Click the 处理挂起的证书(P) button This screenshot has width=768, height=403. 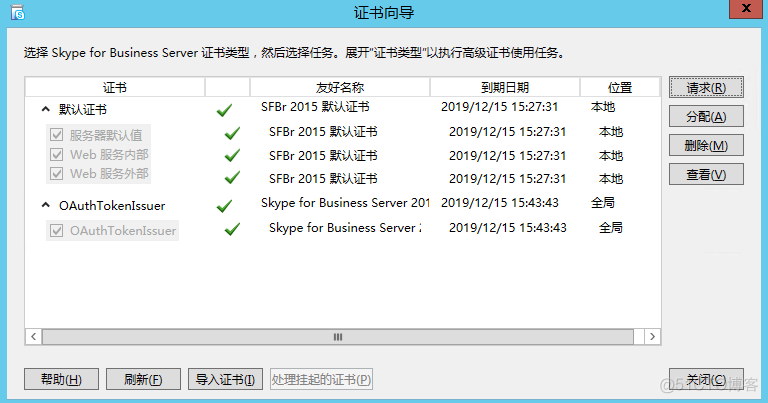[321, 379]
